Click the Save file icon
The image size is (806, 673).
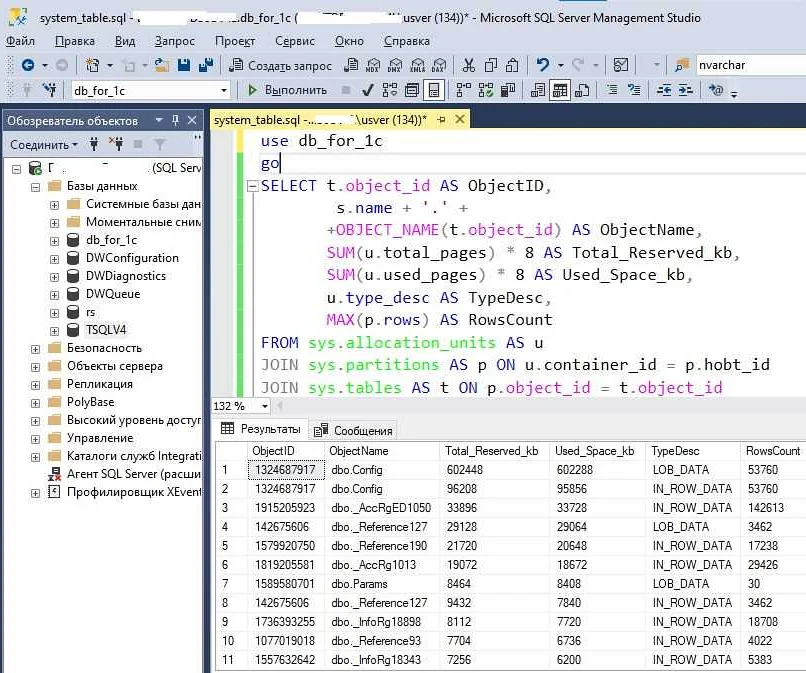tap(184, 65)
